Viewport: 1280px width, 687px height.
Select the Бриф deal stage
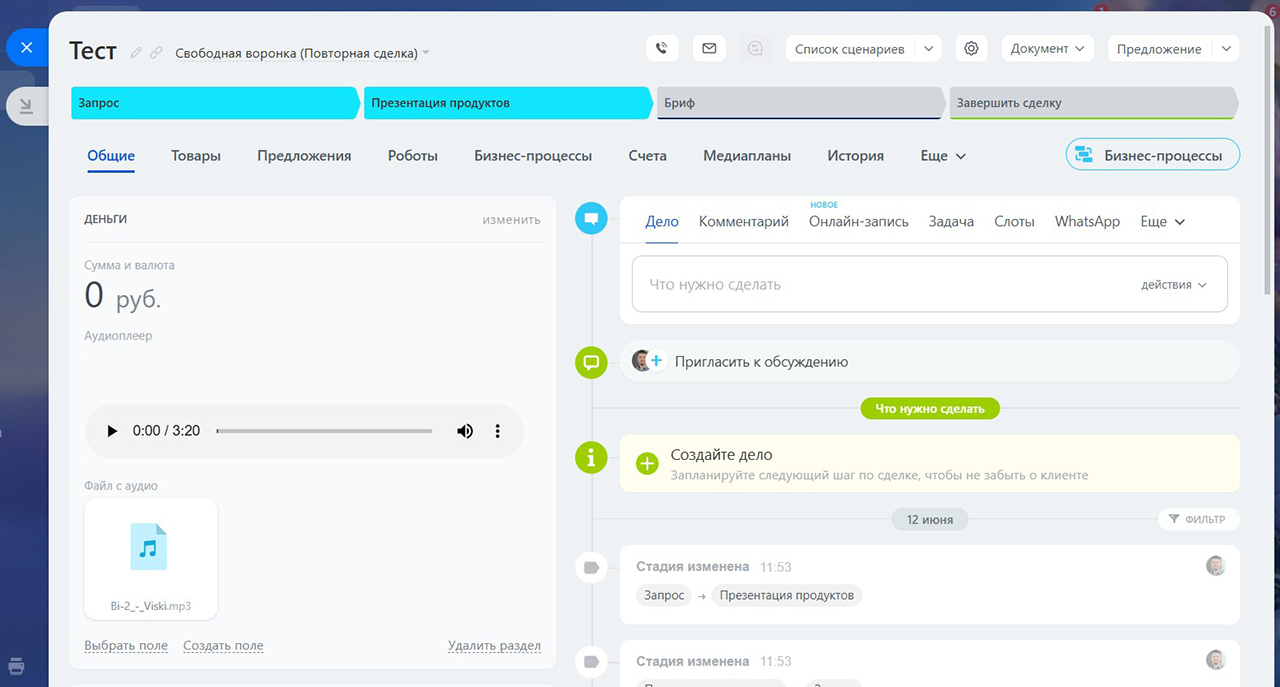point(798,103)
